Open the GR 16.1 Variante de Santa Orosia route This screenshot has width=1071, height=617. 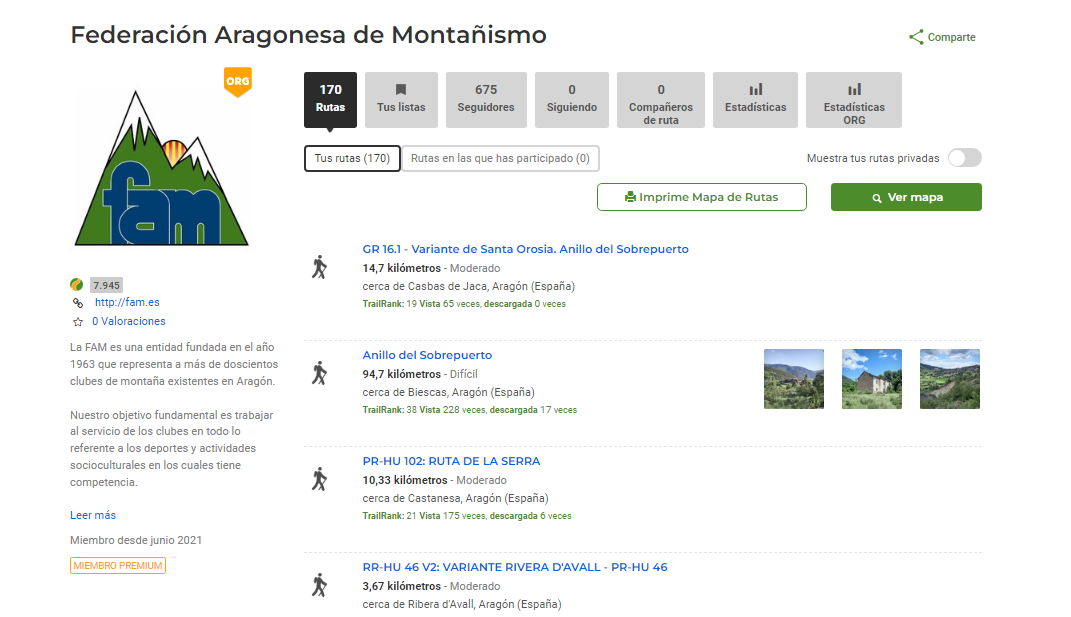click(x=525, y=249)
